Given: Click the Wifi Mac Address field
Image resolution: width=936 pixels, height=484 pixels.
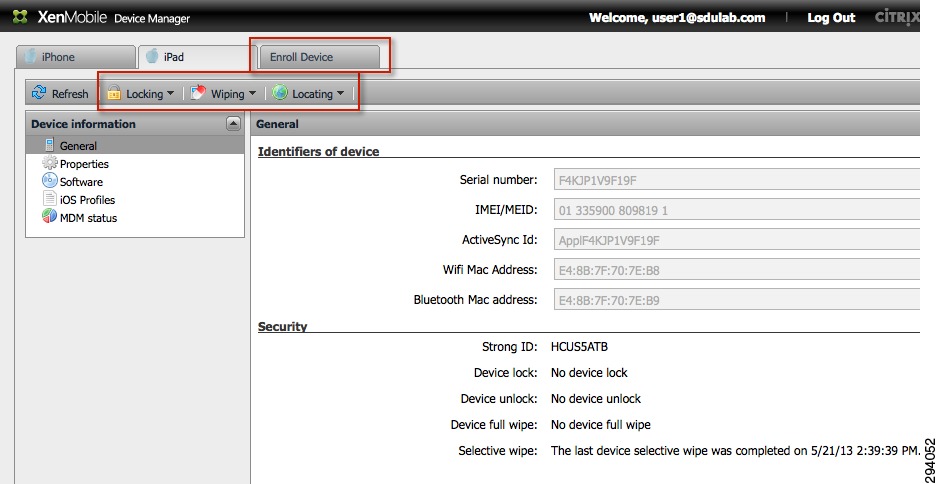Looking at the screenshot, I should coord(737,270).
